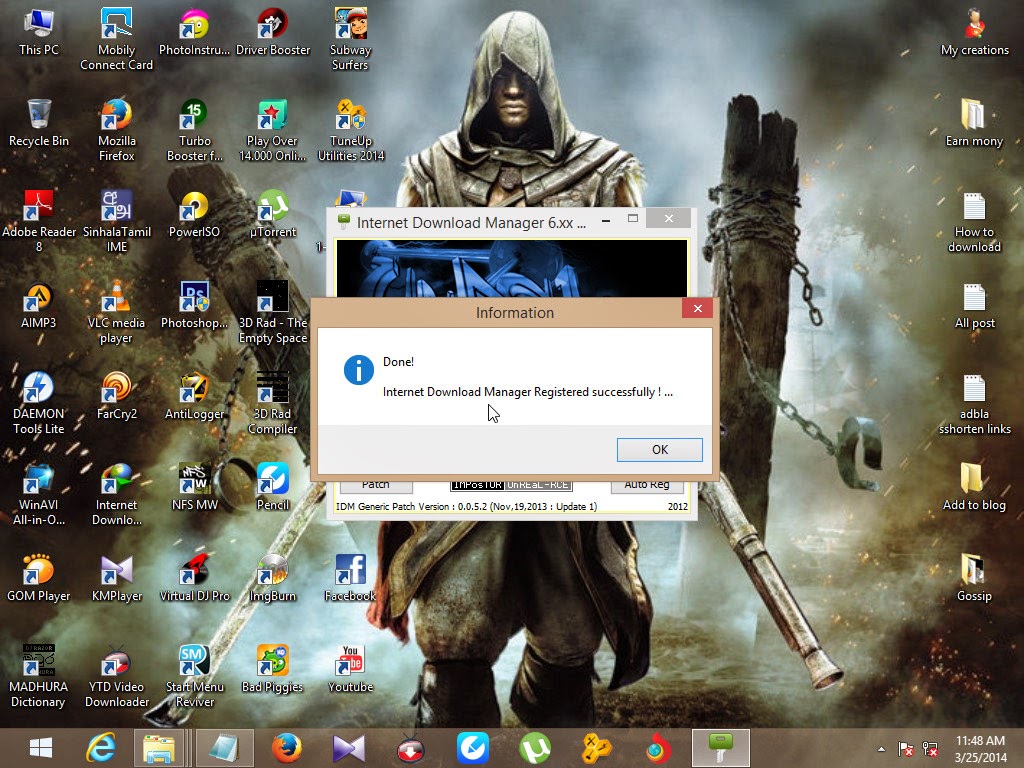
Task: Select SinhalaTamil IME icon
Action: pos(116,221)
